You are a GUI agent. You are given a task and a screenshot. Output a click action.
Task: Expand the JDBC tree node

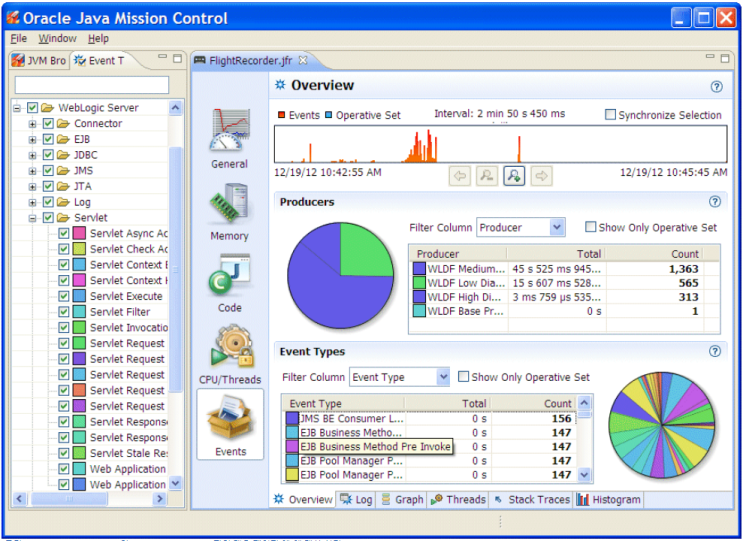32,155
